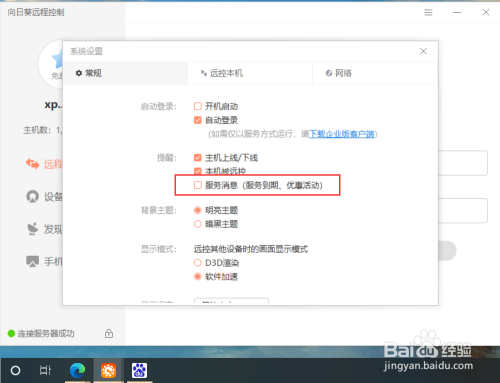Open the Windows search circle in taskbar
The image size is (500, 383).
[x=15, y=370]
